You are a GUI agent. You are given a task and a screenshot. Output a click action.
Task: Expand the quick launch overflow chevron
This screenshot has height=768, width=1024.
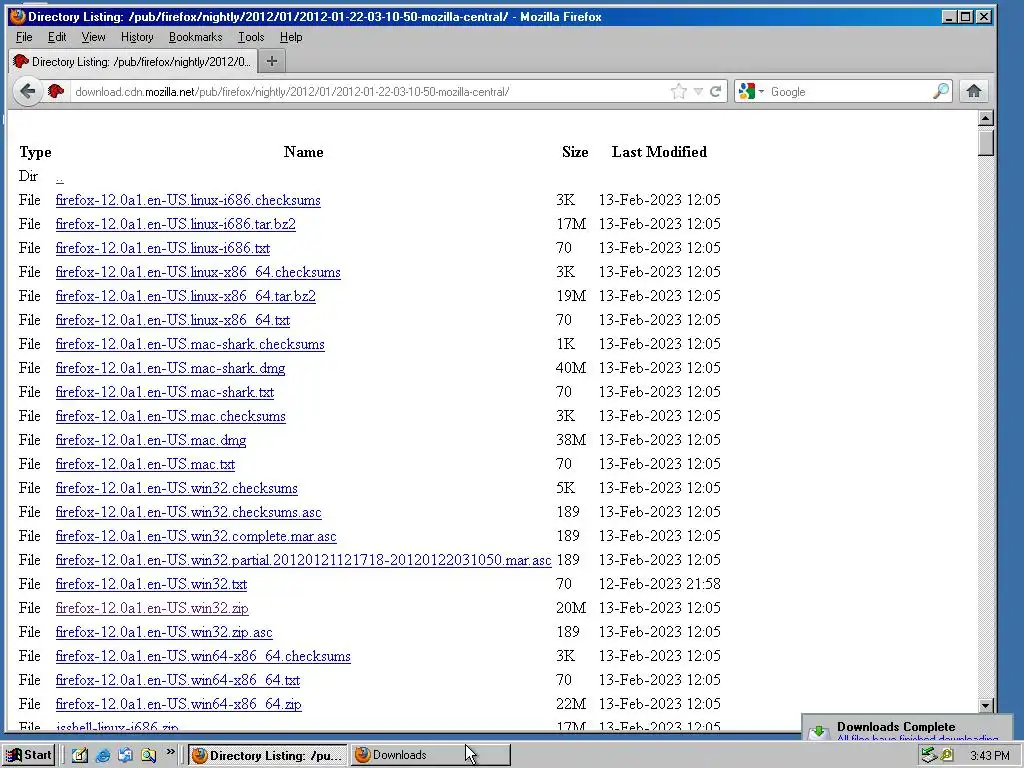coord(170,752)
